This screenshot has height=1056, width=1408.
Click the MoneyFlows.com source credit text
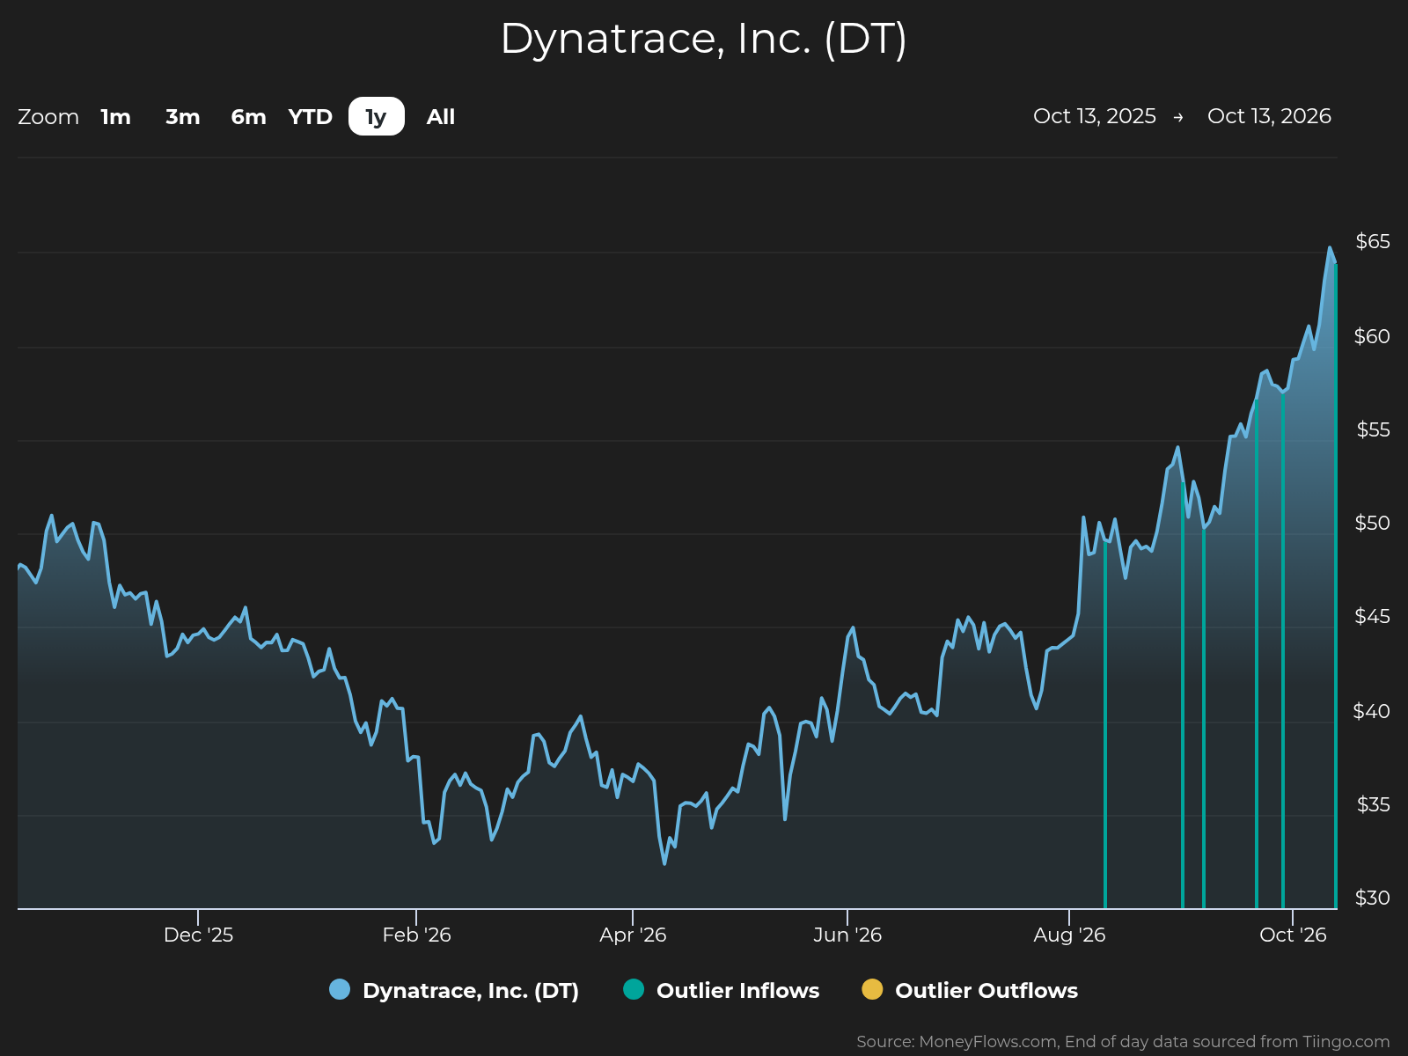[x=1123, y=1042]
